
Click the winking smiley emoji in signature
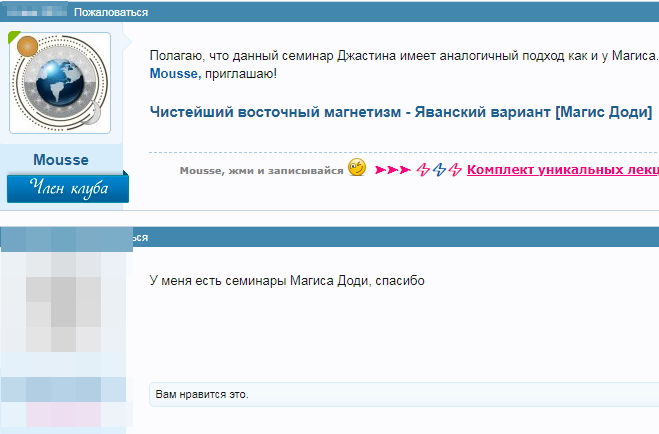coord(357,168)
